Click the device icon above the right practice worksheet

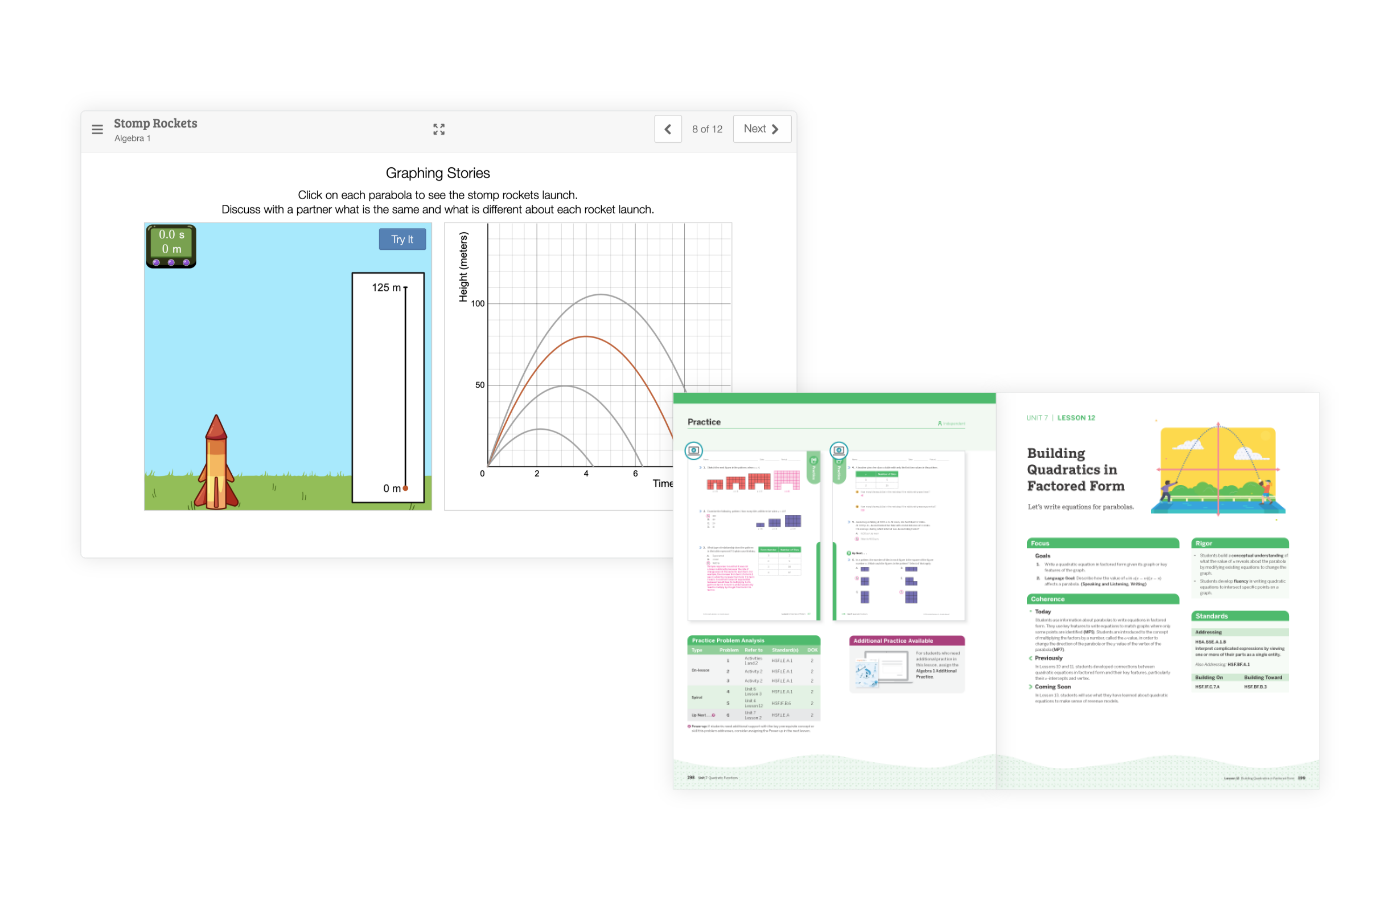(839, 450)
